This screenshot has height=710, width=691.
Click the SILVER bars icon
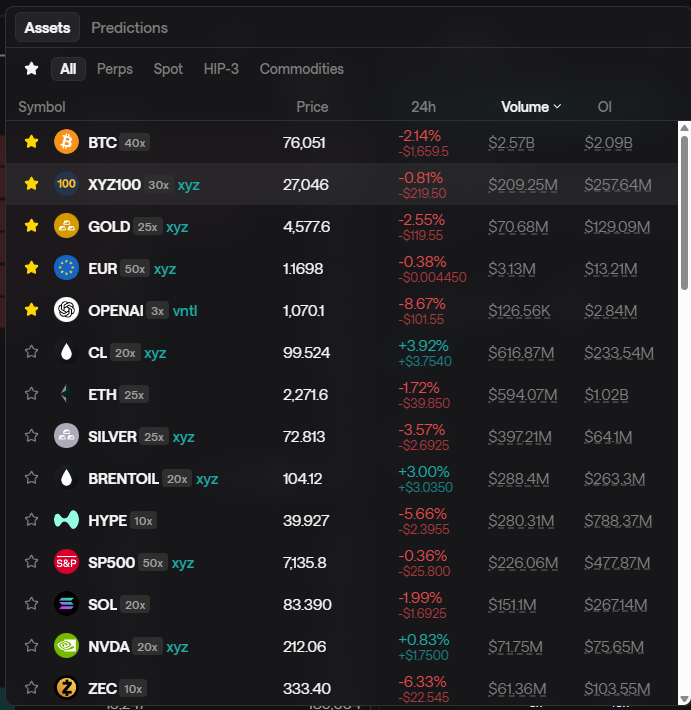[66, 436]
